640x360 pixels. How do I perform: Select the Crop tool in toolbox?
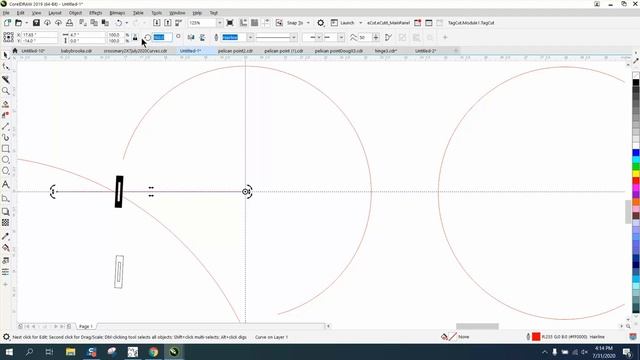click(x=6, y=79)
